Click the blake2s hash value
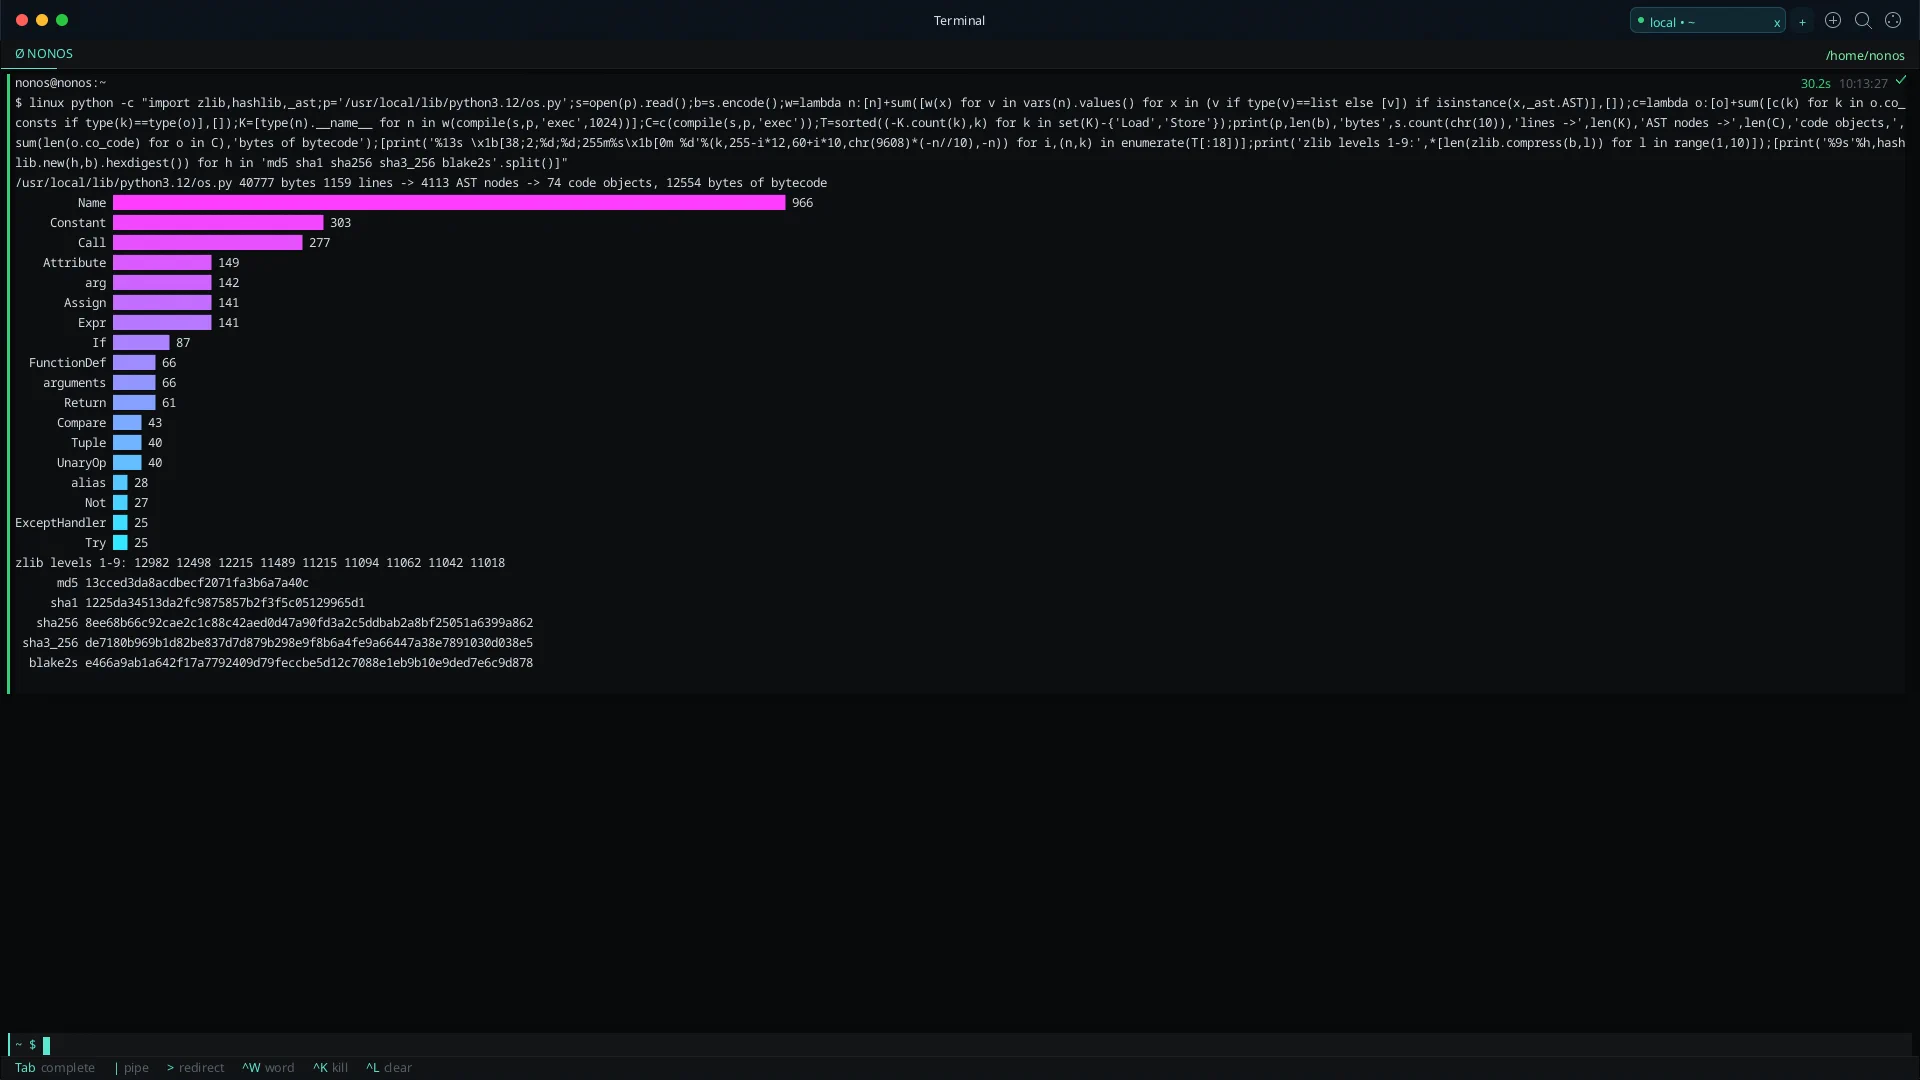 coord(309,663)
